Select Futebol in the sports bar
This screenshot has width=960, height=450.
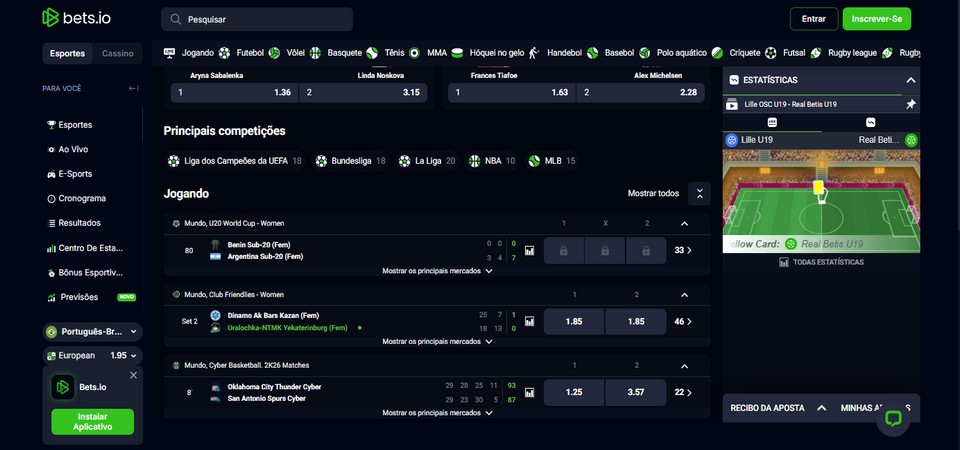coord(242,53)
